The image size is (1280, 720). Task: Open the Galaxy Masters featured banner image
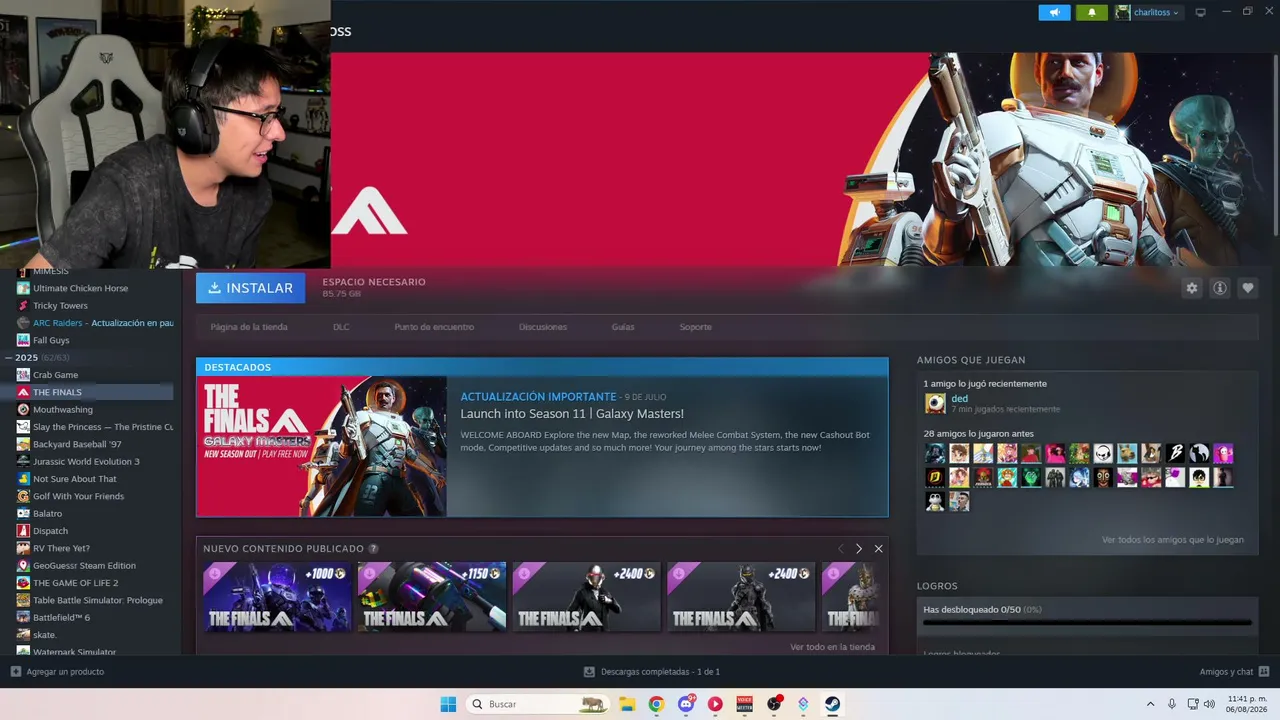(322, 446)
